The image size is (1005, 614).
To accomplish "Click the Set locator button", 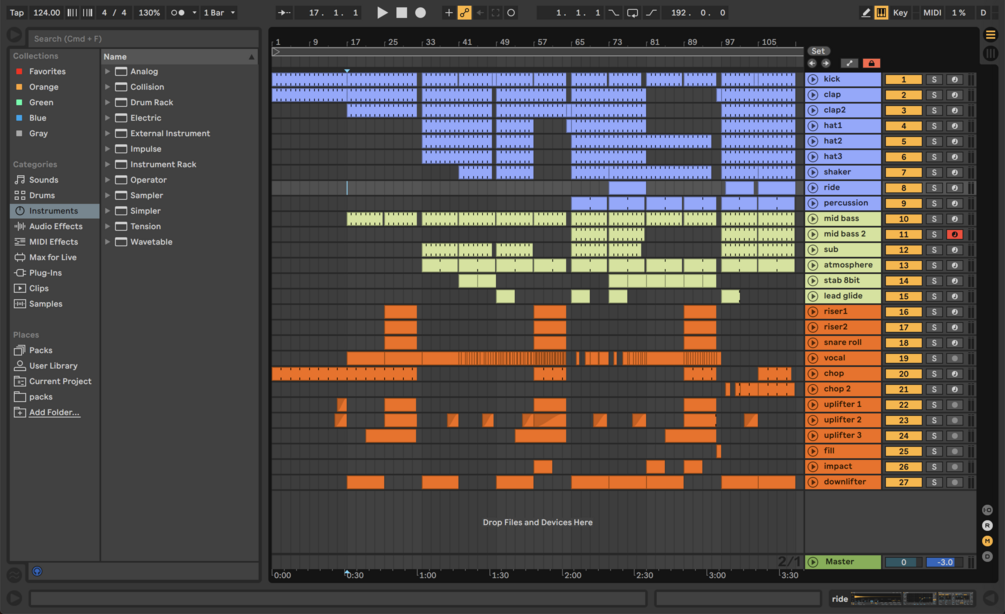I will pyautogui.click(x=818, y=51).
